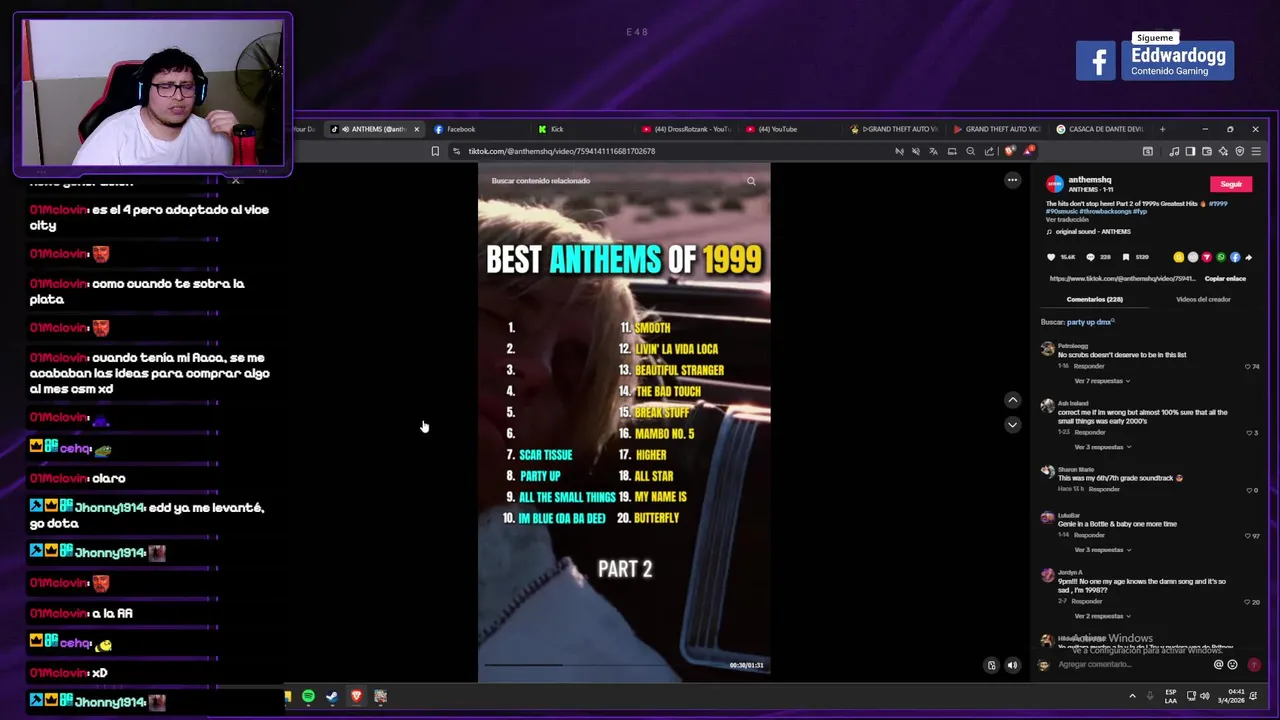The height and width of the screenshot is (720, 1280).
Task: Go to previous video with up arrow
Action: (x=1012, y=400)
